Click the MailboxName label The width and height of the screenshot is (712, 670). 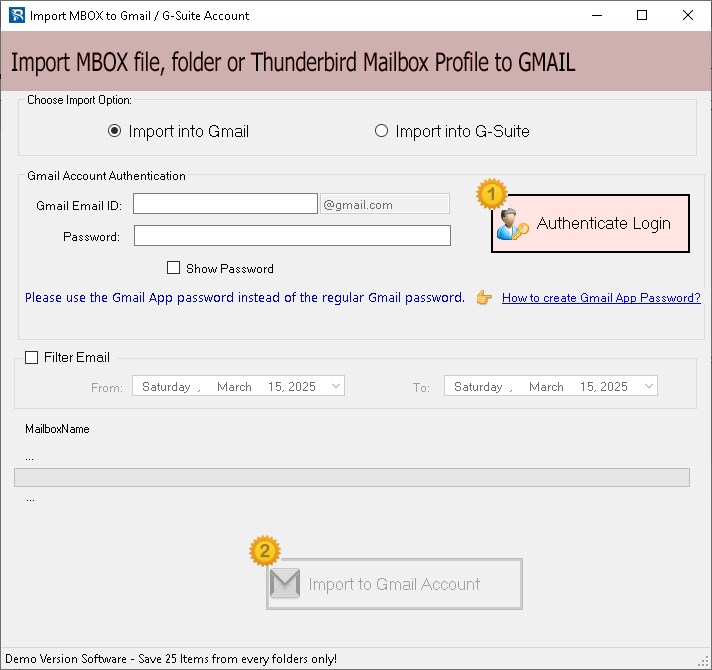coord(57,429)
